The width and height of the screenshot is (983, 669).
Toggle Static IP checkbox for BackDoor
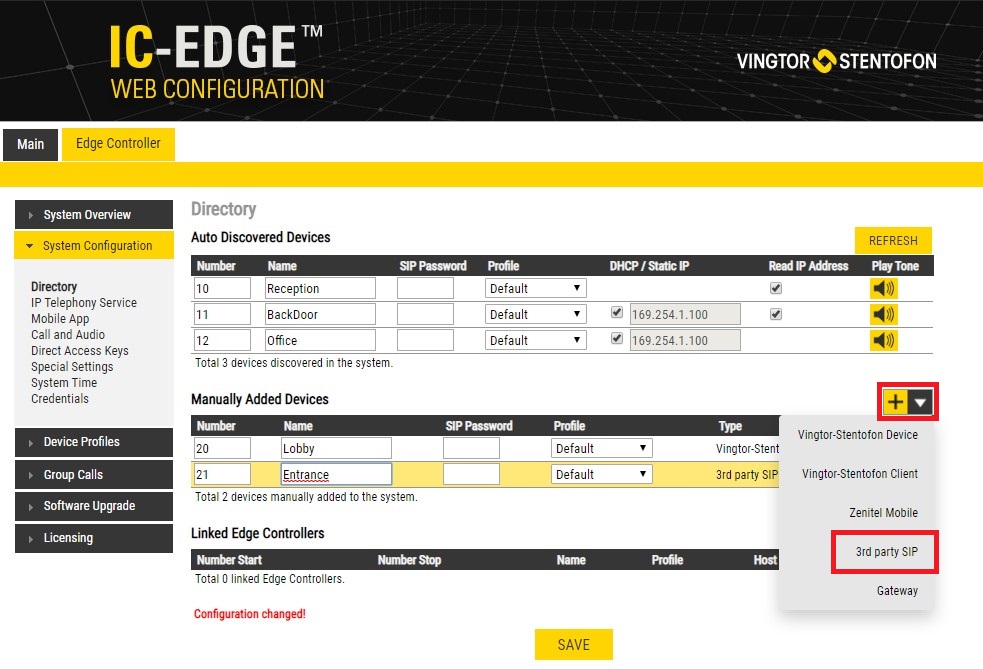[617, 312]
